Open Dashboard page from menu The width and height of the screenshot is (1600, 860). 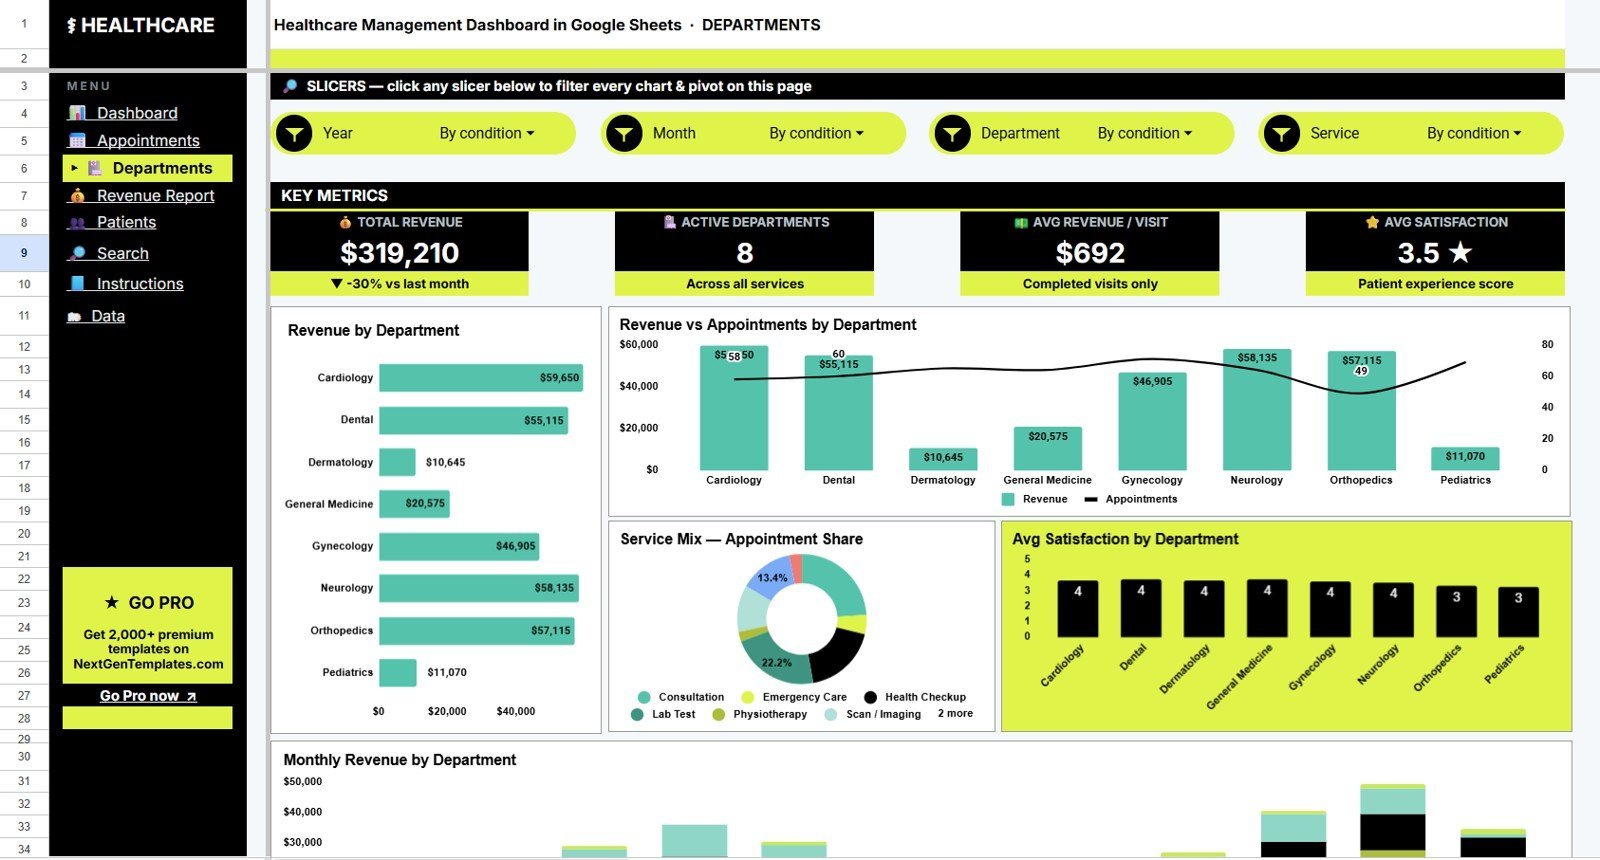pos(137,113)
